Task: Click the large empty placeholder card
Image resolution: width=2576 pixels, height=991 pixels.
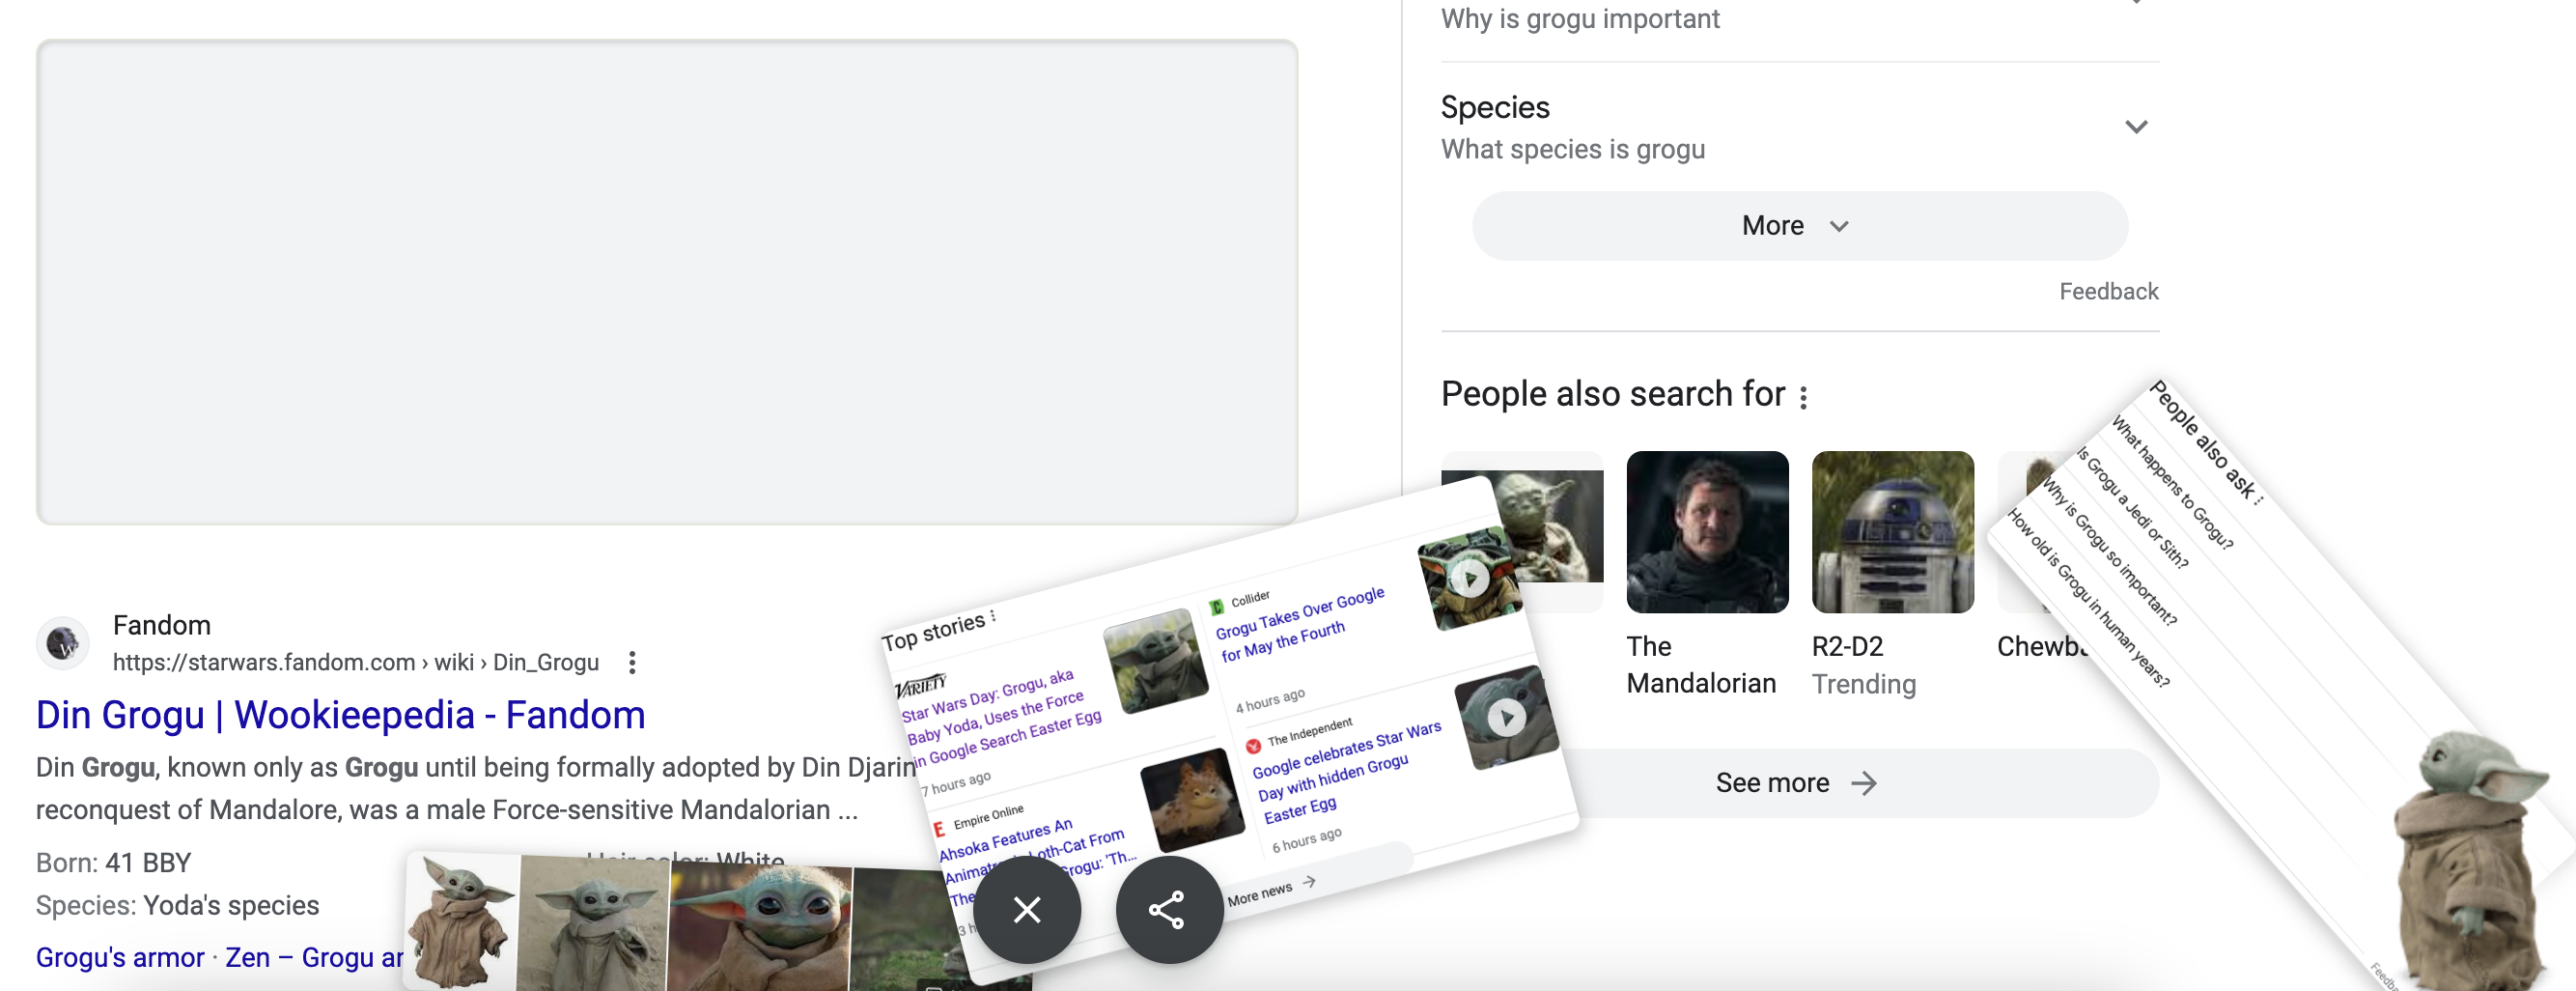Action: pos(667,282)
